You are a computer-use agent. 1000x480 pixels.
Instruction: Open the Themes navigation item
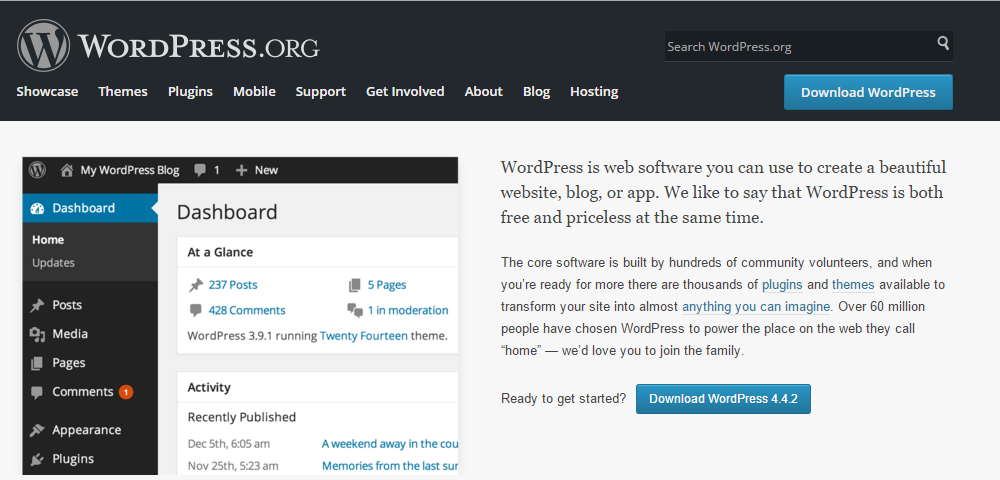[x=123, y=92]
